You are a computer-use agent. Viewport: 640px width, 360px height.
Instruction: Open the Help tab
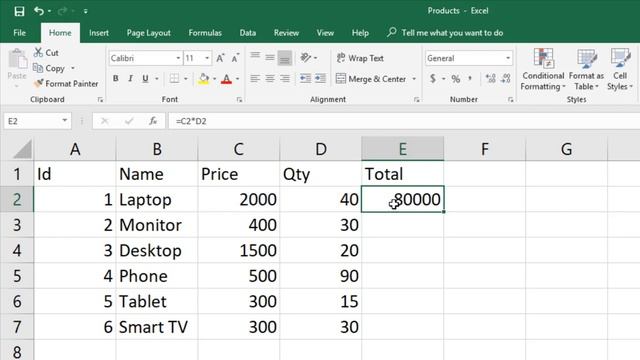click(360, 33)
